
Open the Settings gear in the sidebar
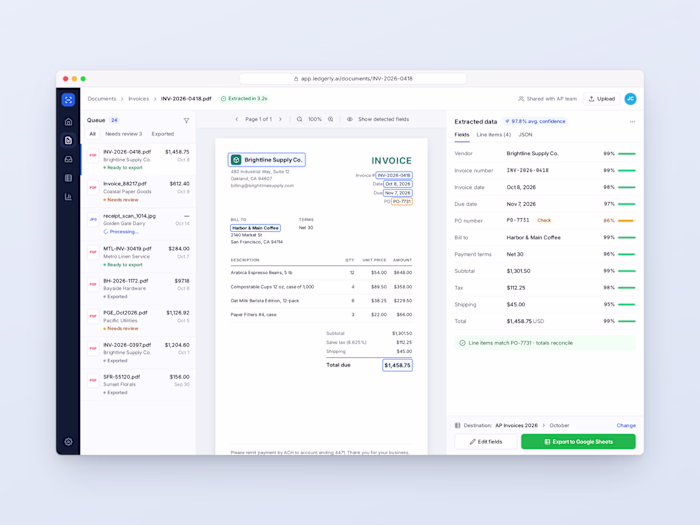coord(68,442)
